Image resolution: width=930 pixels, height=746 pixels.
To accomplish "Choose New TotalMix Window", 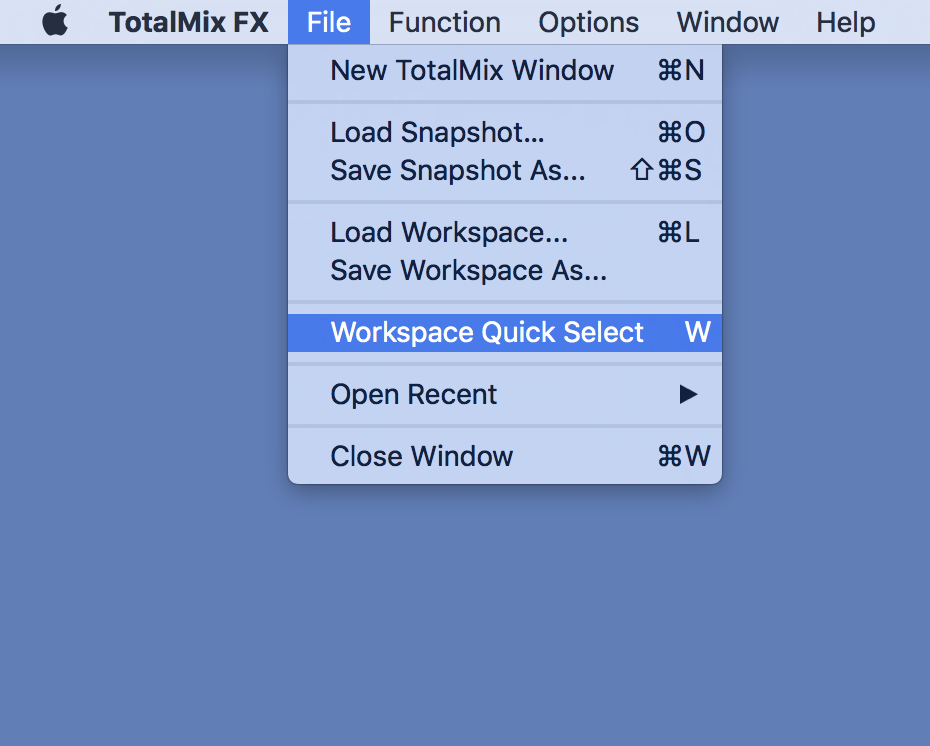I will point(472,71).
